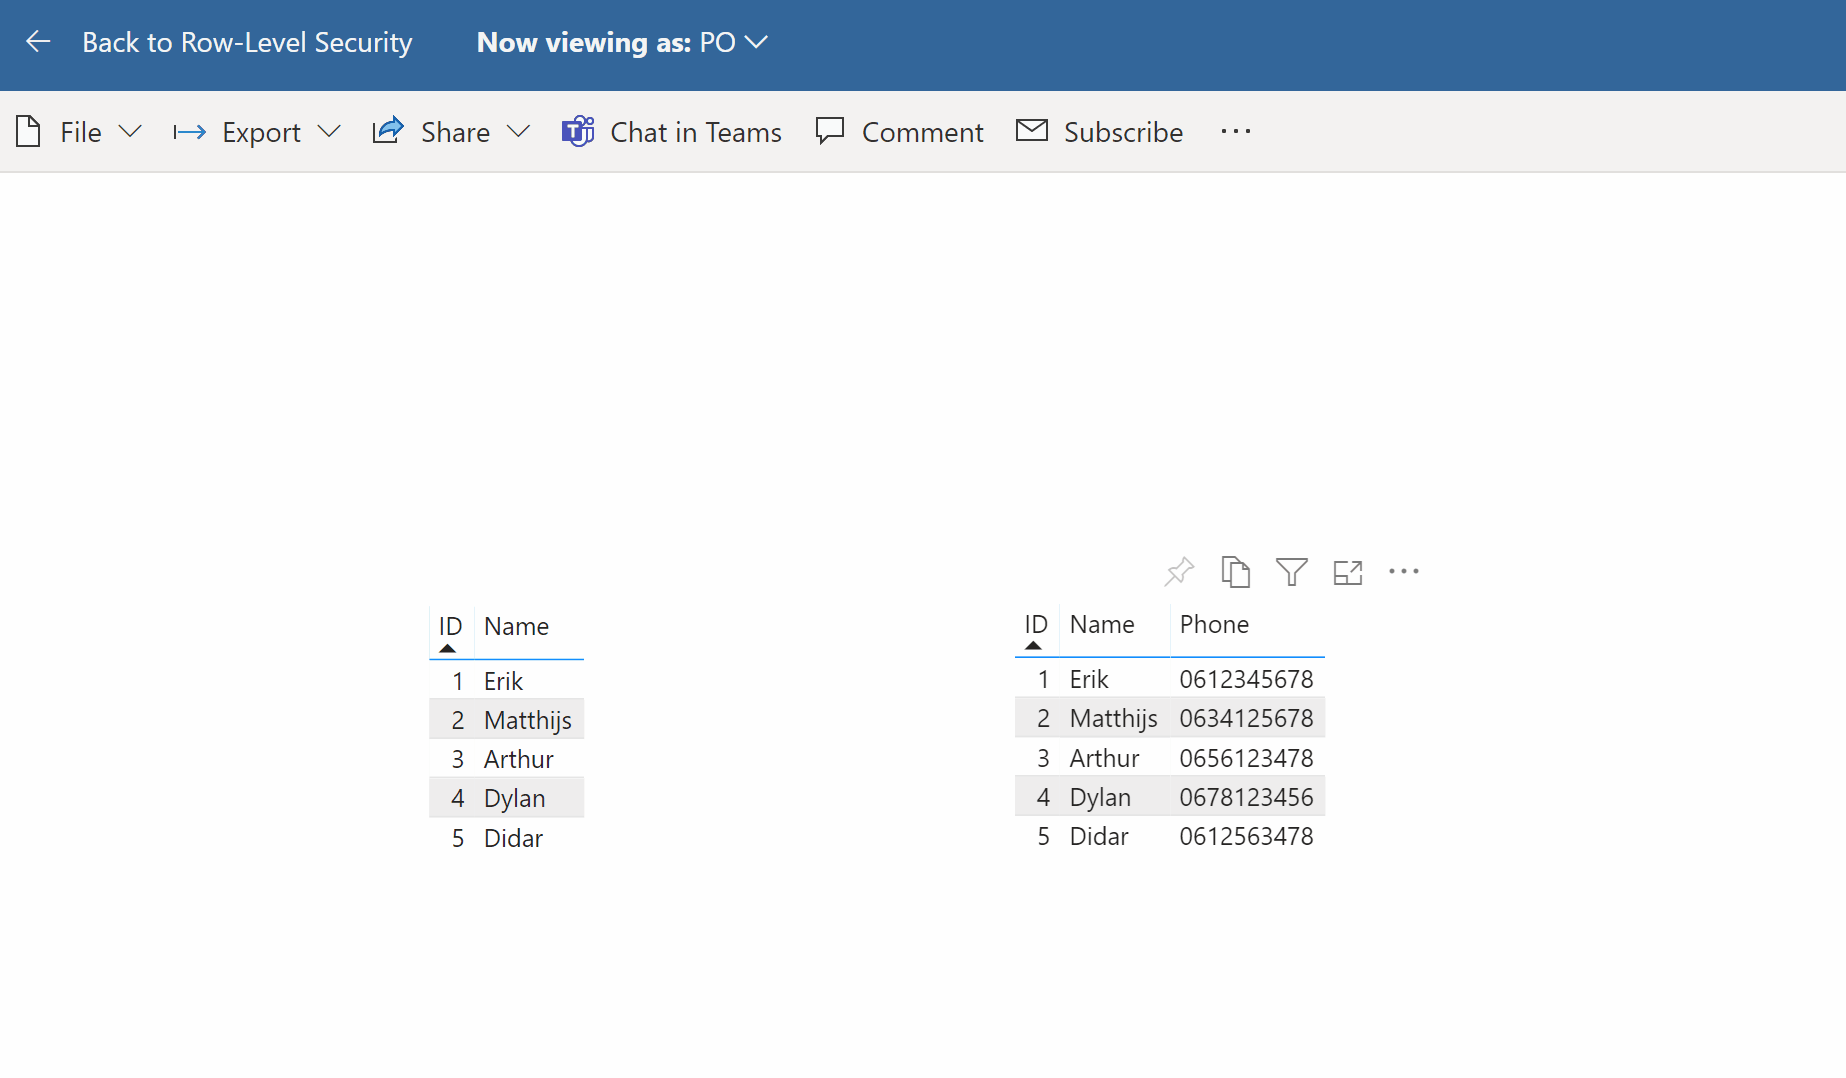Screen dimensions: 1846x1078
Task: Click the Subscribe envelope icon
Action: pyautogui.click(x=1031, y=131)
